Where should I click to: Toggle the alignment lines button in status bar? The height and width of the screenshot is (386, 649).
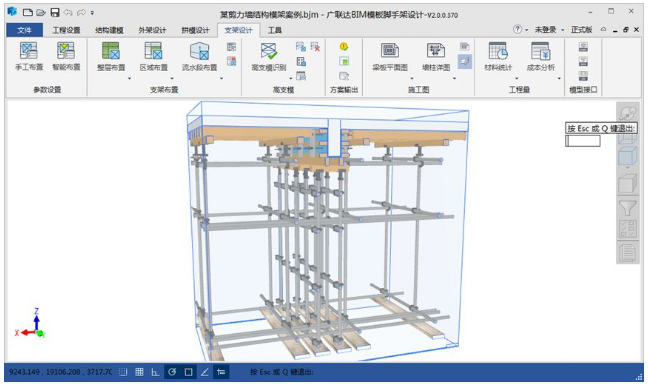221,372
